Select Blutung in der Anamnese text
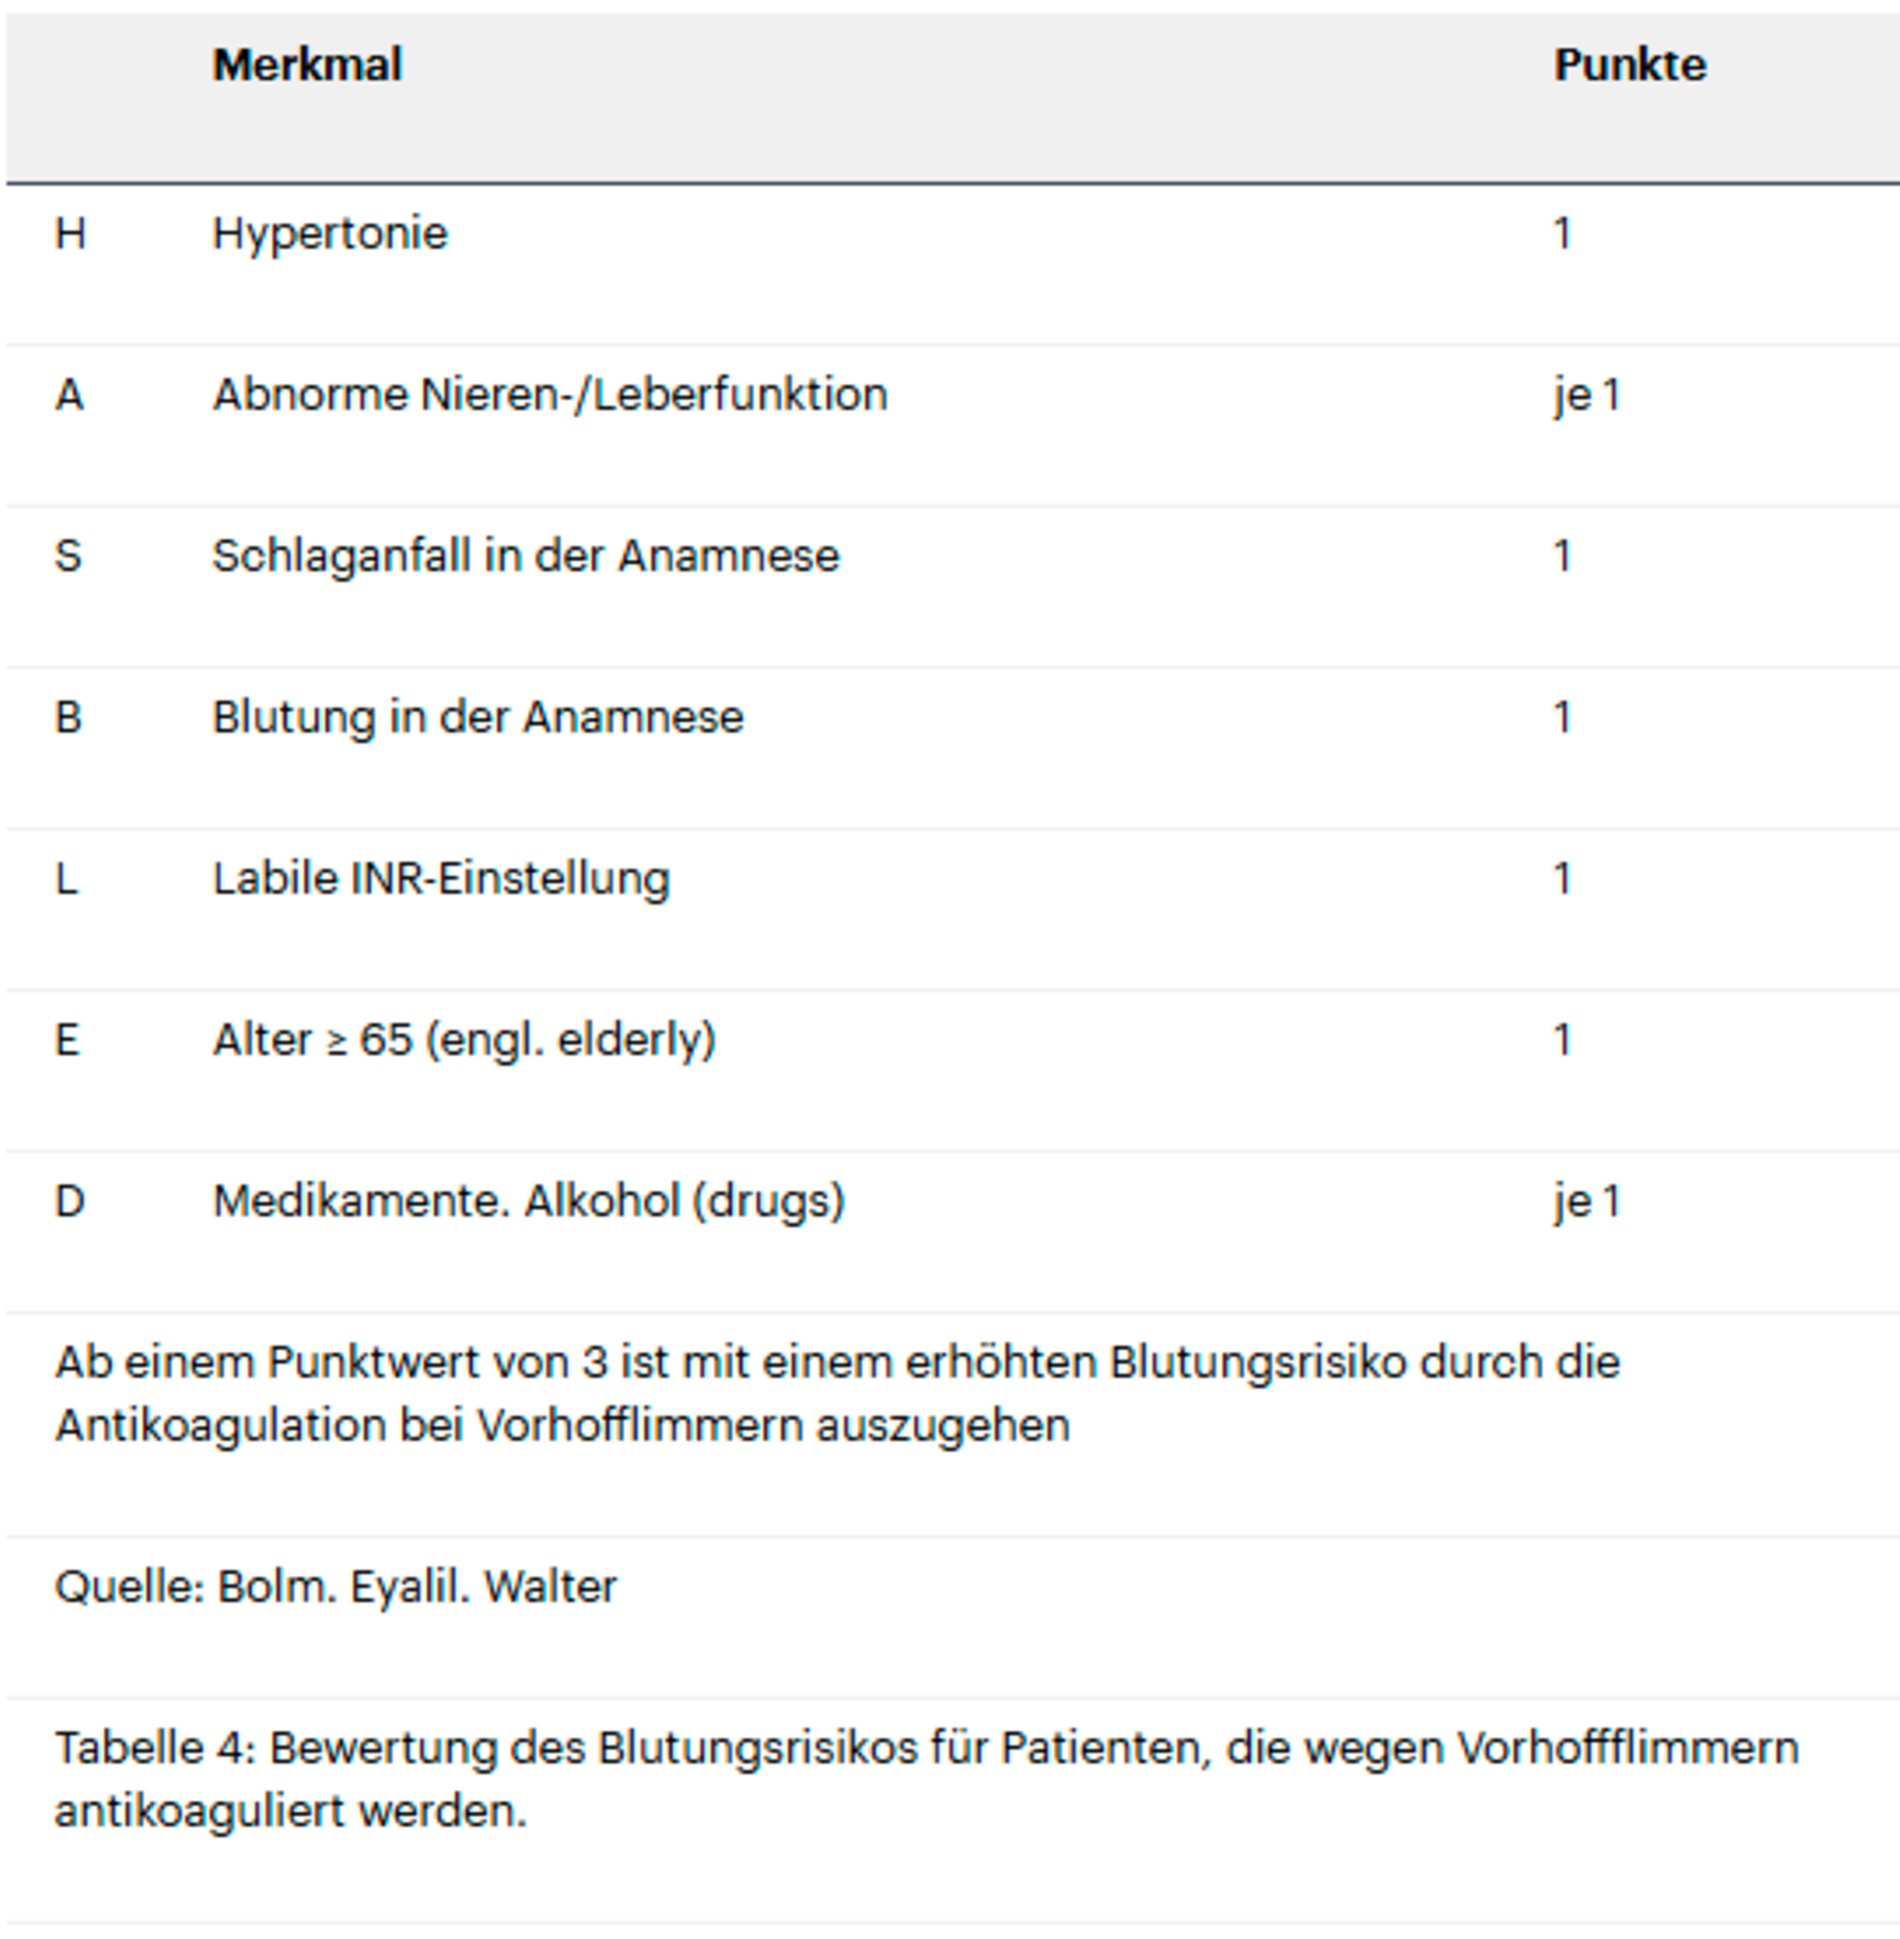 [x=477, y=717]
